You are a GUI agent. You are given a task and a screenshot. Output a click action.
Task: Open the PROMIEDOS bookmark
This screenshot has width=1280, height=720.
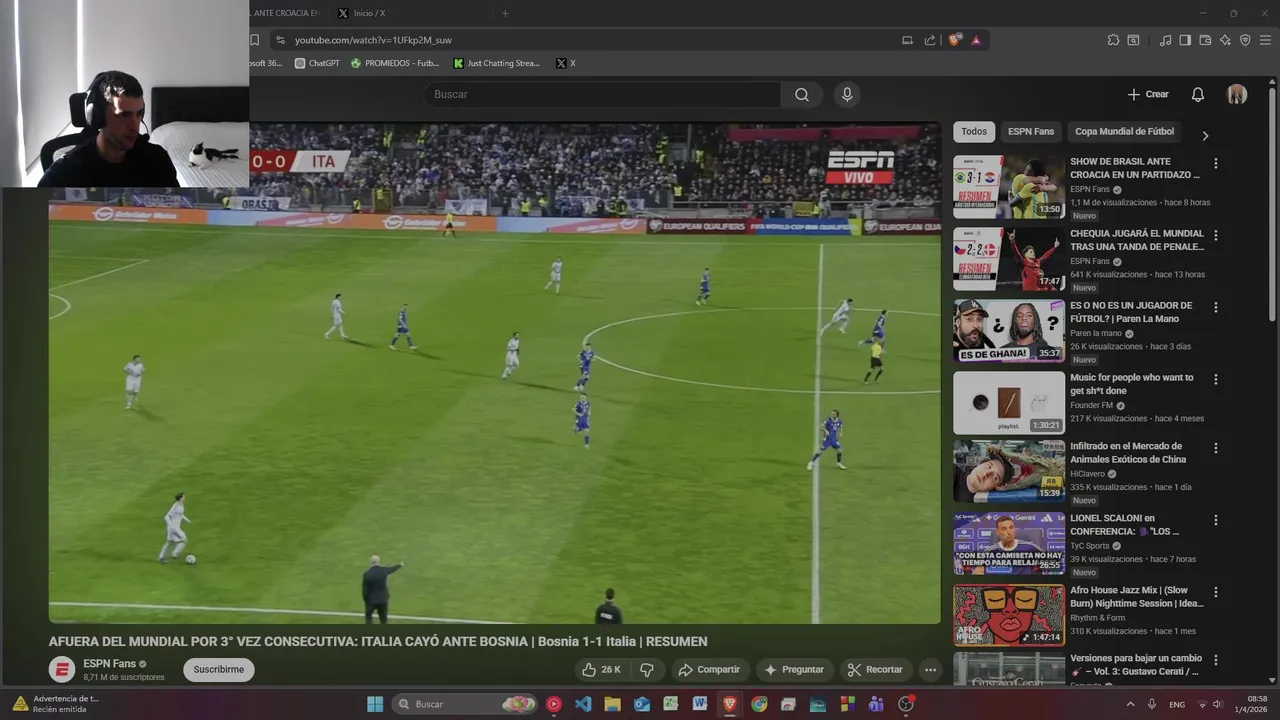point(395,63)
